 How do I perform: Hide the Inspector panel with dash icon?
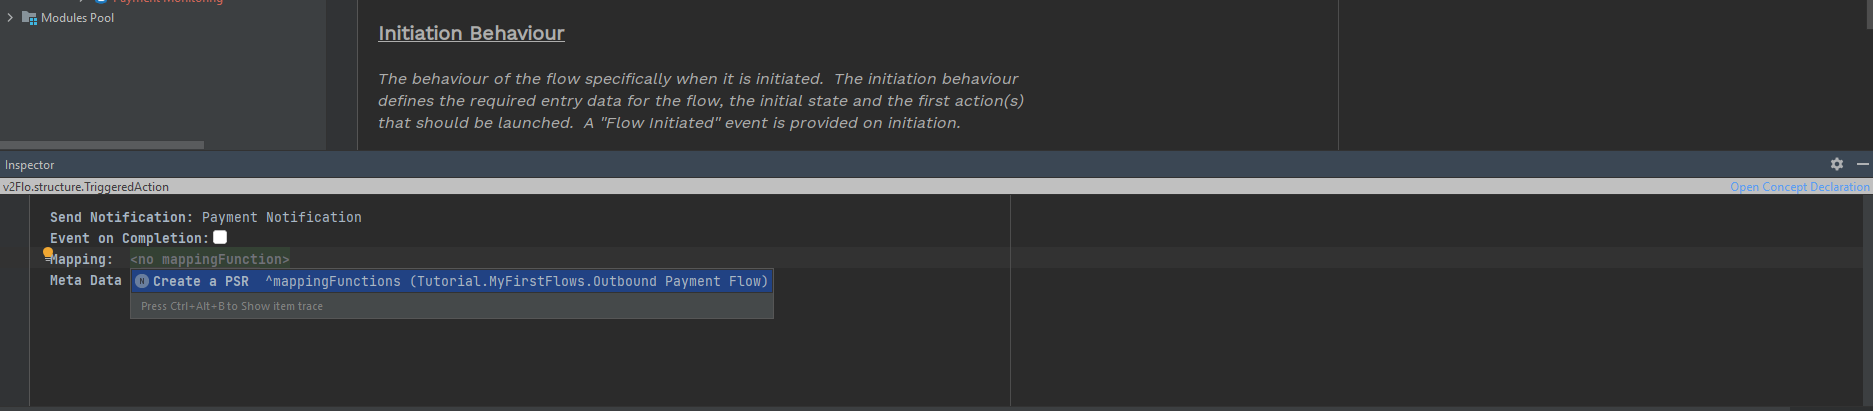pos(1862,164)
